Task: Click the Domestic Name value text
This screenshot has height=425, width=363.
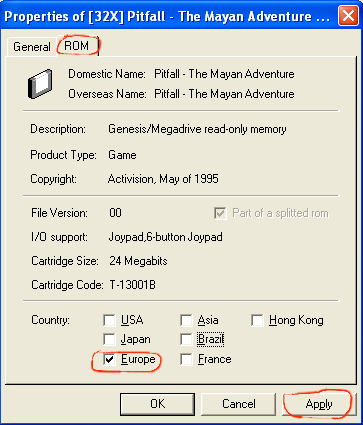Action: [224, 74]
